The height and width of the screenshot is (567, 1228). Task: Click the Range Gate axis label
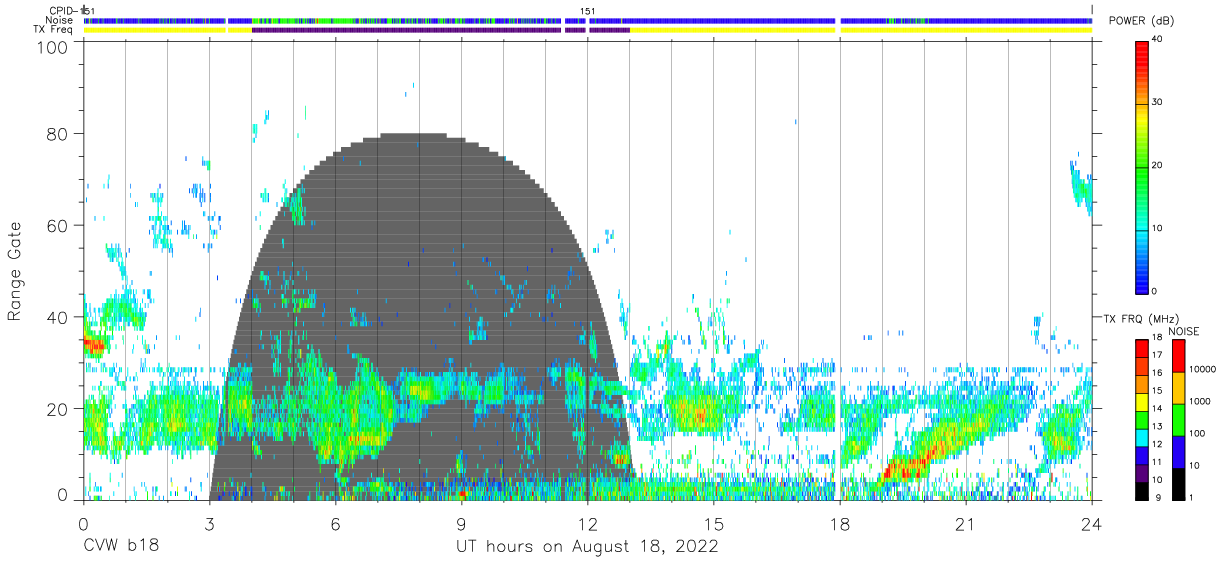[x=15, y=271]
